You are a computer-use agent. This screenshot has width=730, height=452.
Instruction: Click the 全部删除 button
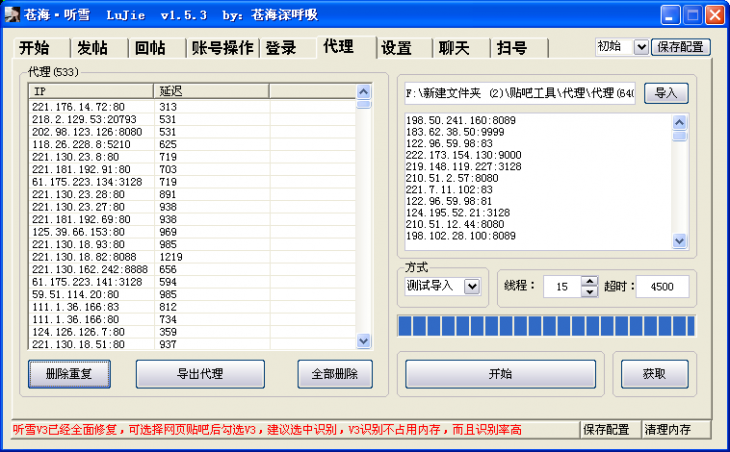pyautogui.click(x=335, y=374)
